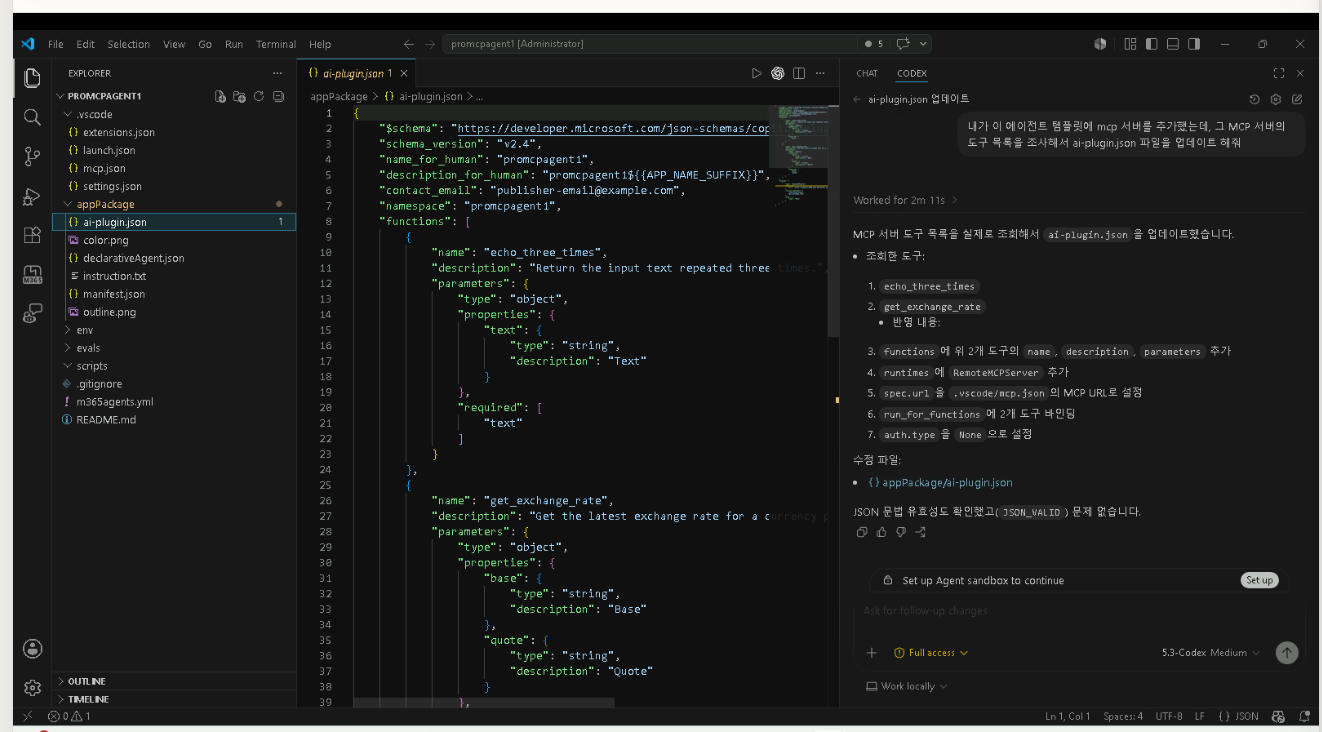
Task: Open the Search view in activity bar
Action: (x=32, y=117)
